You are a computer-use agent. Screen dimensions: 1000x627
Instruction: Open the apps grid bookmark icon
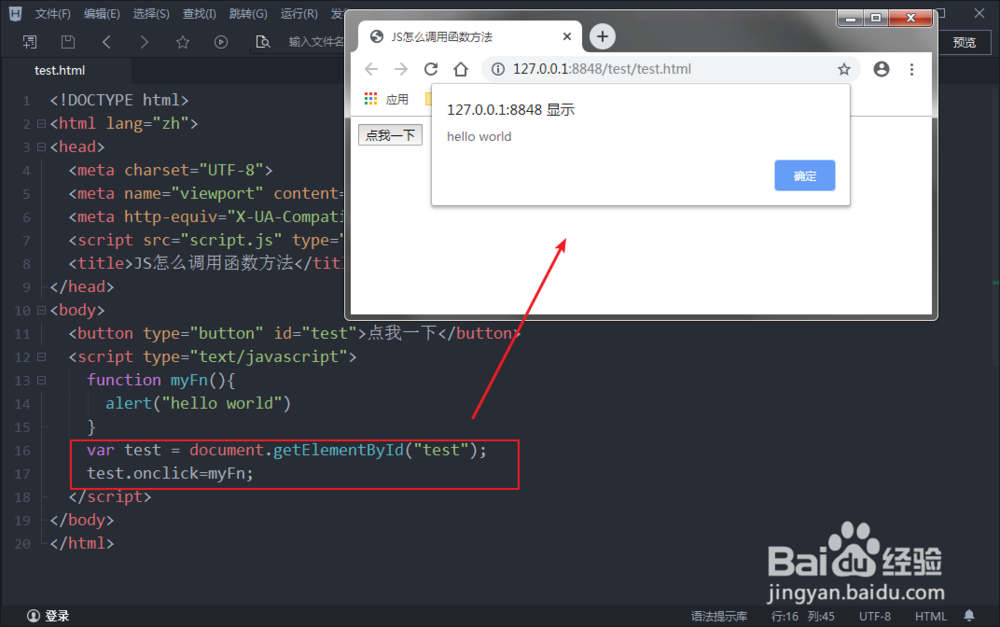371,99
